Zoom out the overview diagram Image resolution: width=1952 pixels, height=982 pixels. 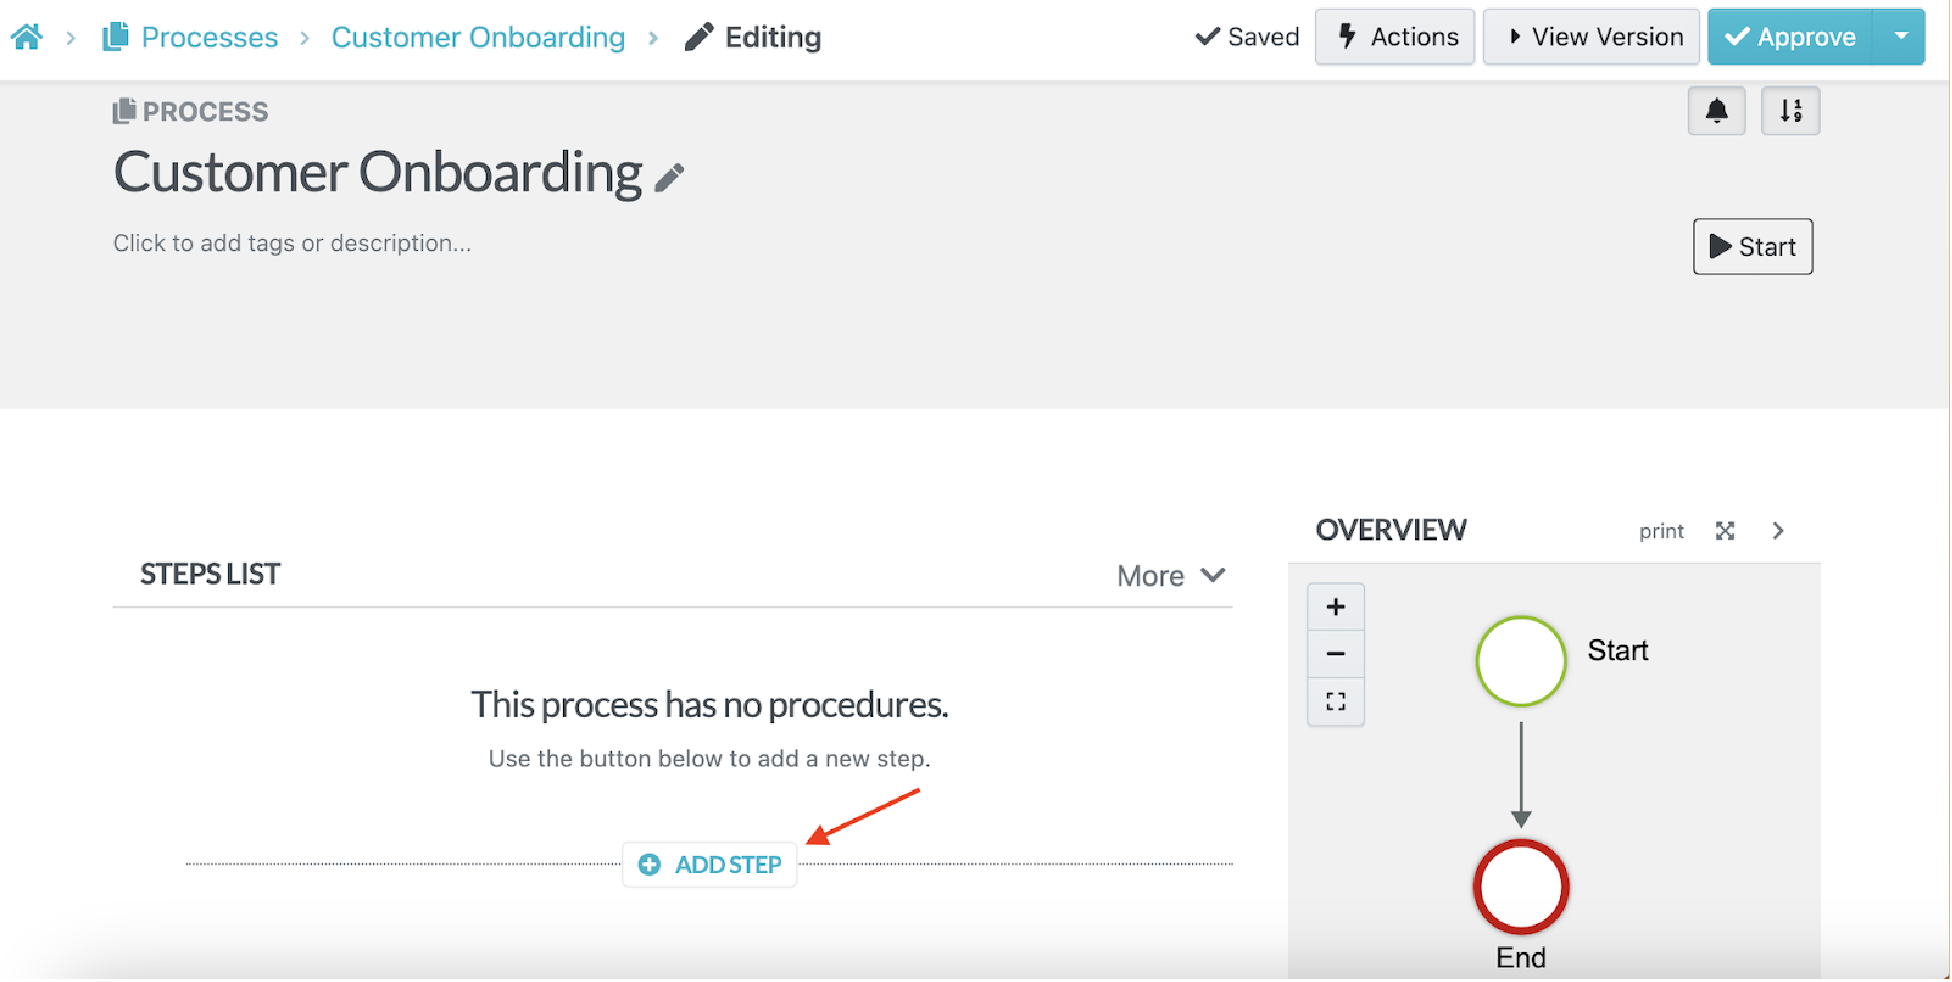click(x=1335, y=654)
